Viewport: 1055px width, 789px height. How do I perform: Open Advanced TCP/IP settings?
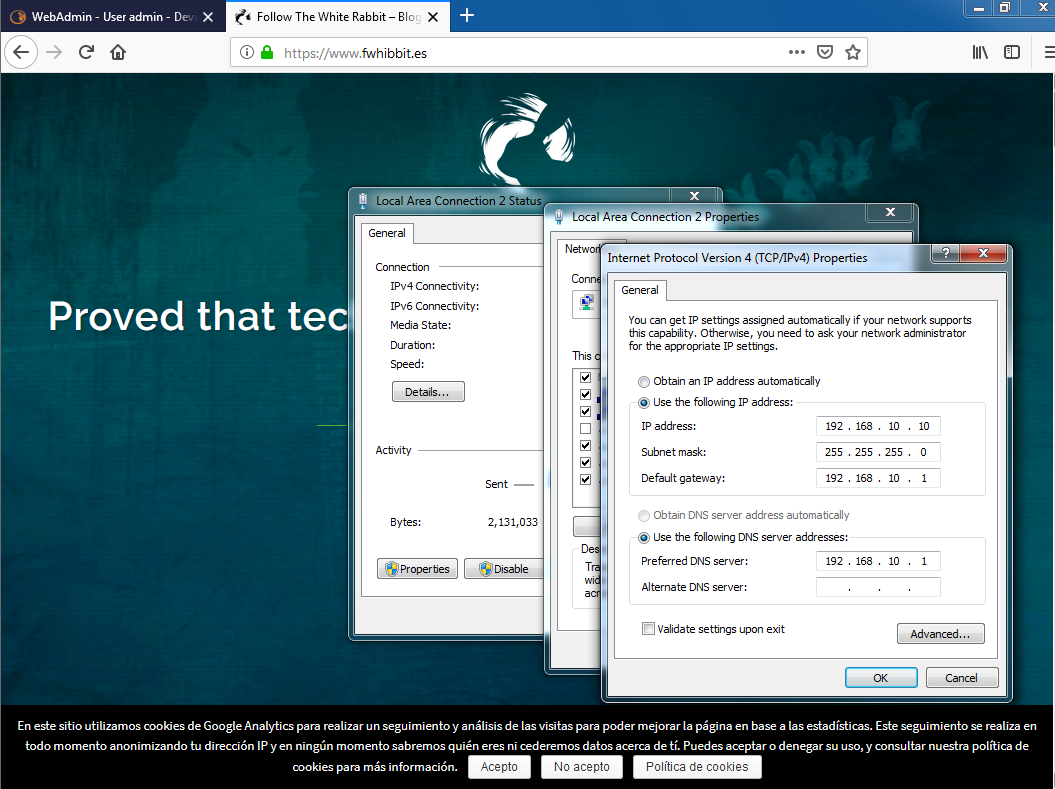[940, 634]
